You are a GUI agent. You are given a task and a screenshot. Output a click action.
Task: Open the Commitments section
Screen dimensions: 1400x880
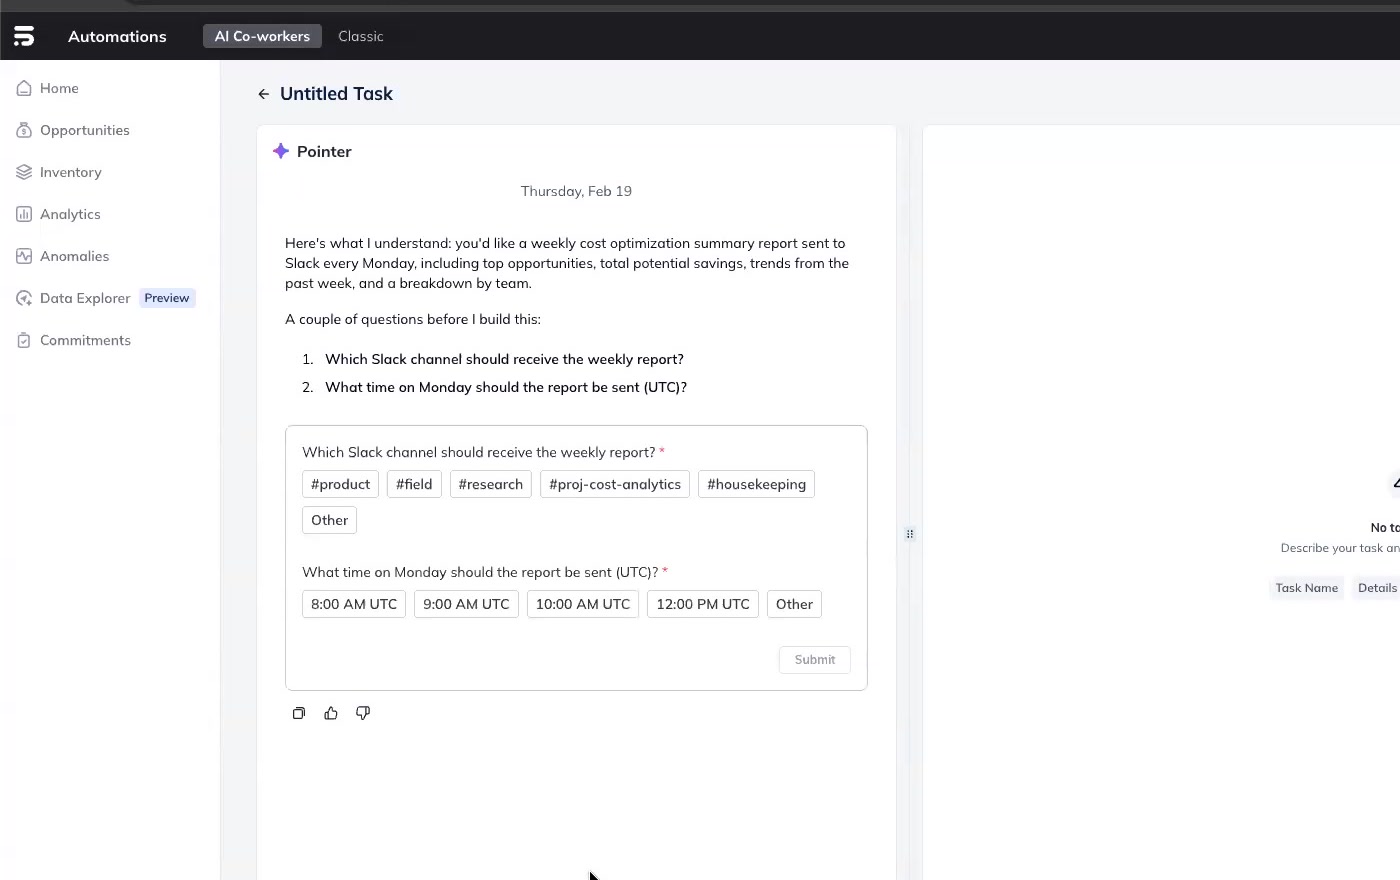pos(85,340)
